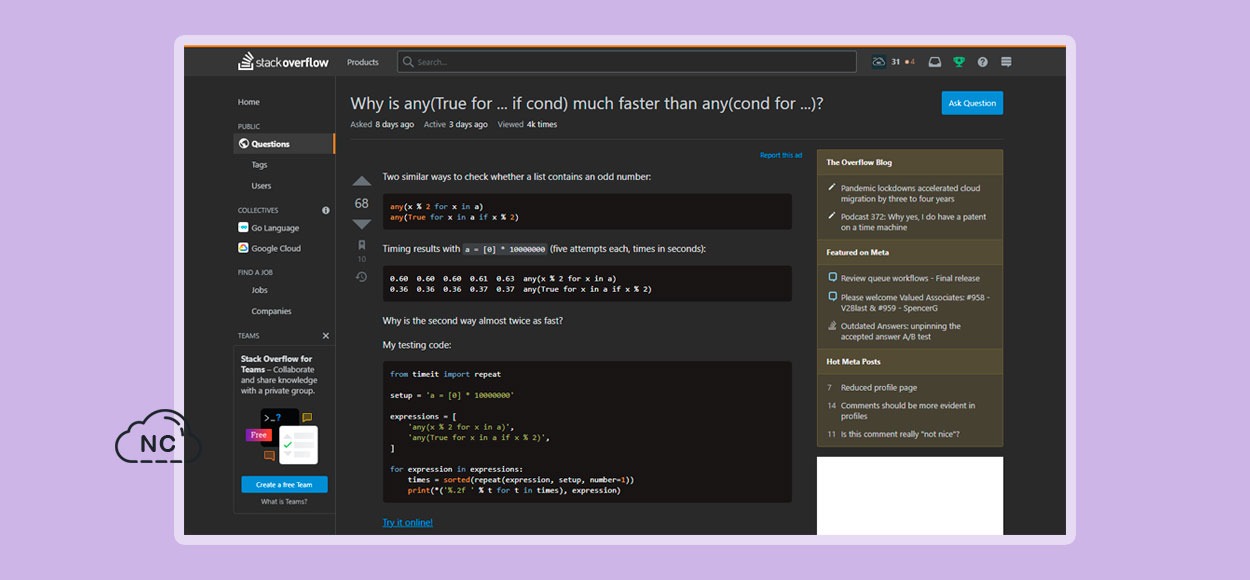This screenshot has width=1250, height=580.
Task: Bookmark the question with the bookmark icon
Action: (x=362, y=245)
